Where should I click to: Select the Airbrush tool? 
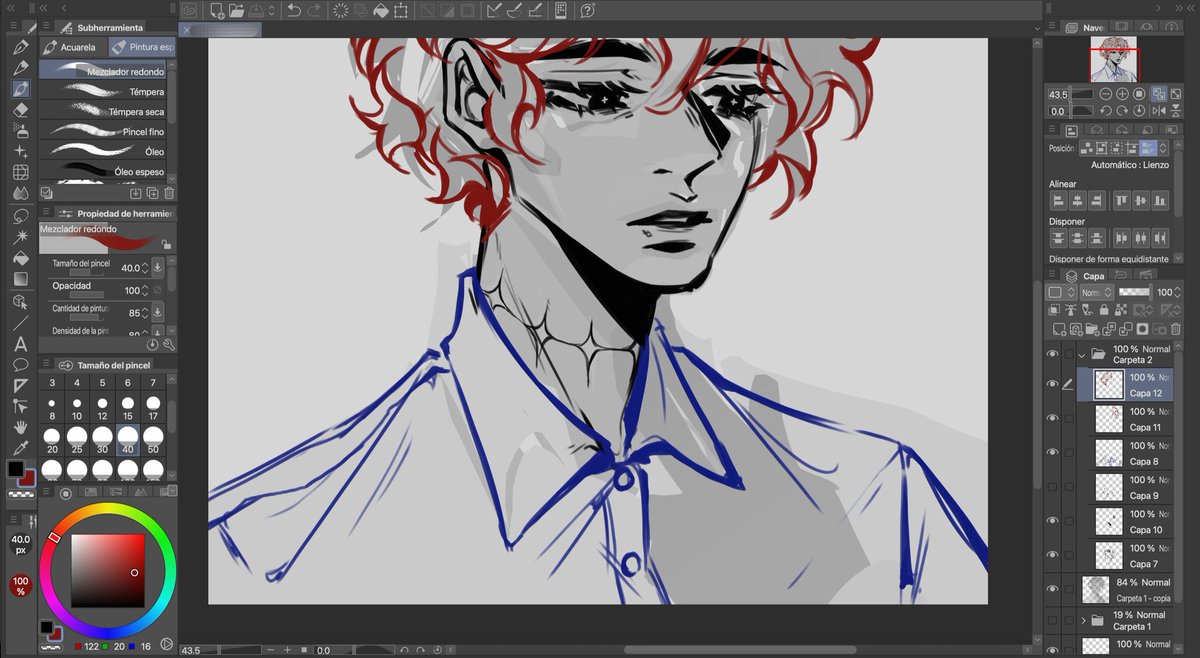20,131
